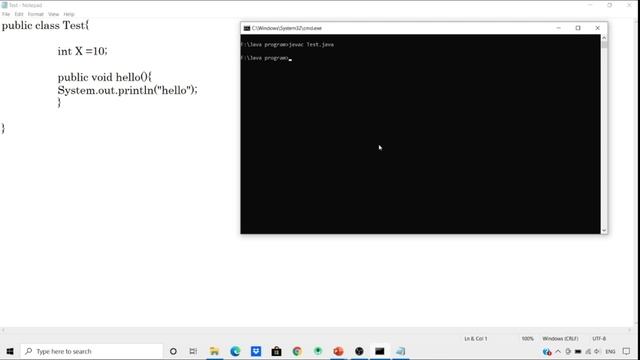The height and width of the screenshot is (360, 640).
Task: Switch to Command Prompt on the taskbar
Action: click(380, 351)
